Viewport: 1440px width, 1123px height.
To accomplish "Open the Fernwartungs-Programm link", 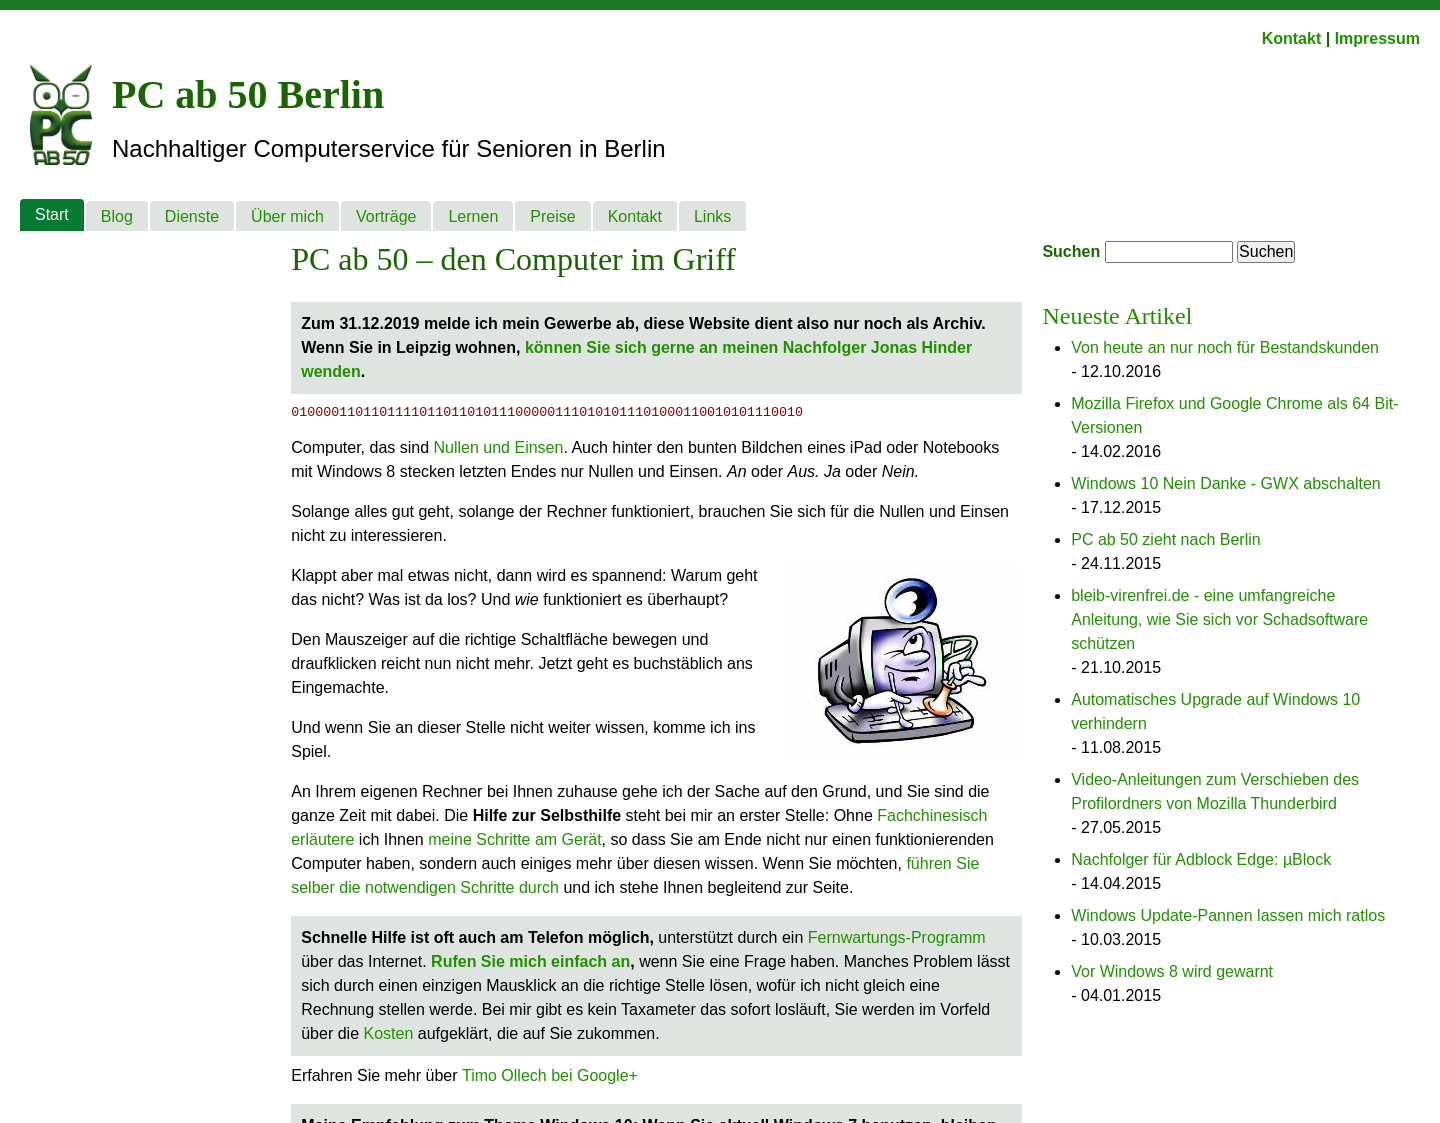I will (896, 938).
